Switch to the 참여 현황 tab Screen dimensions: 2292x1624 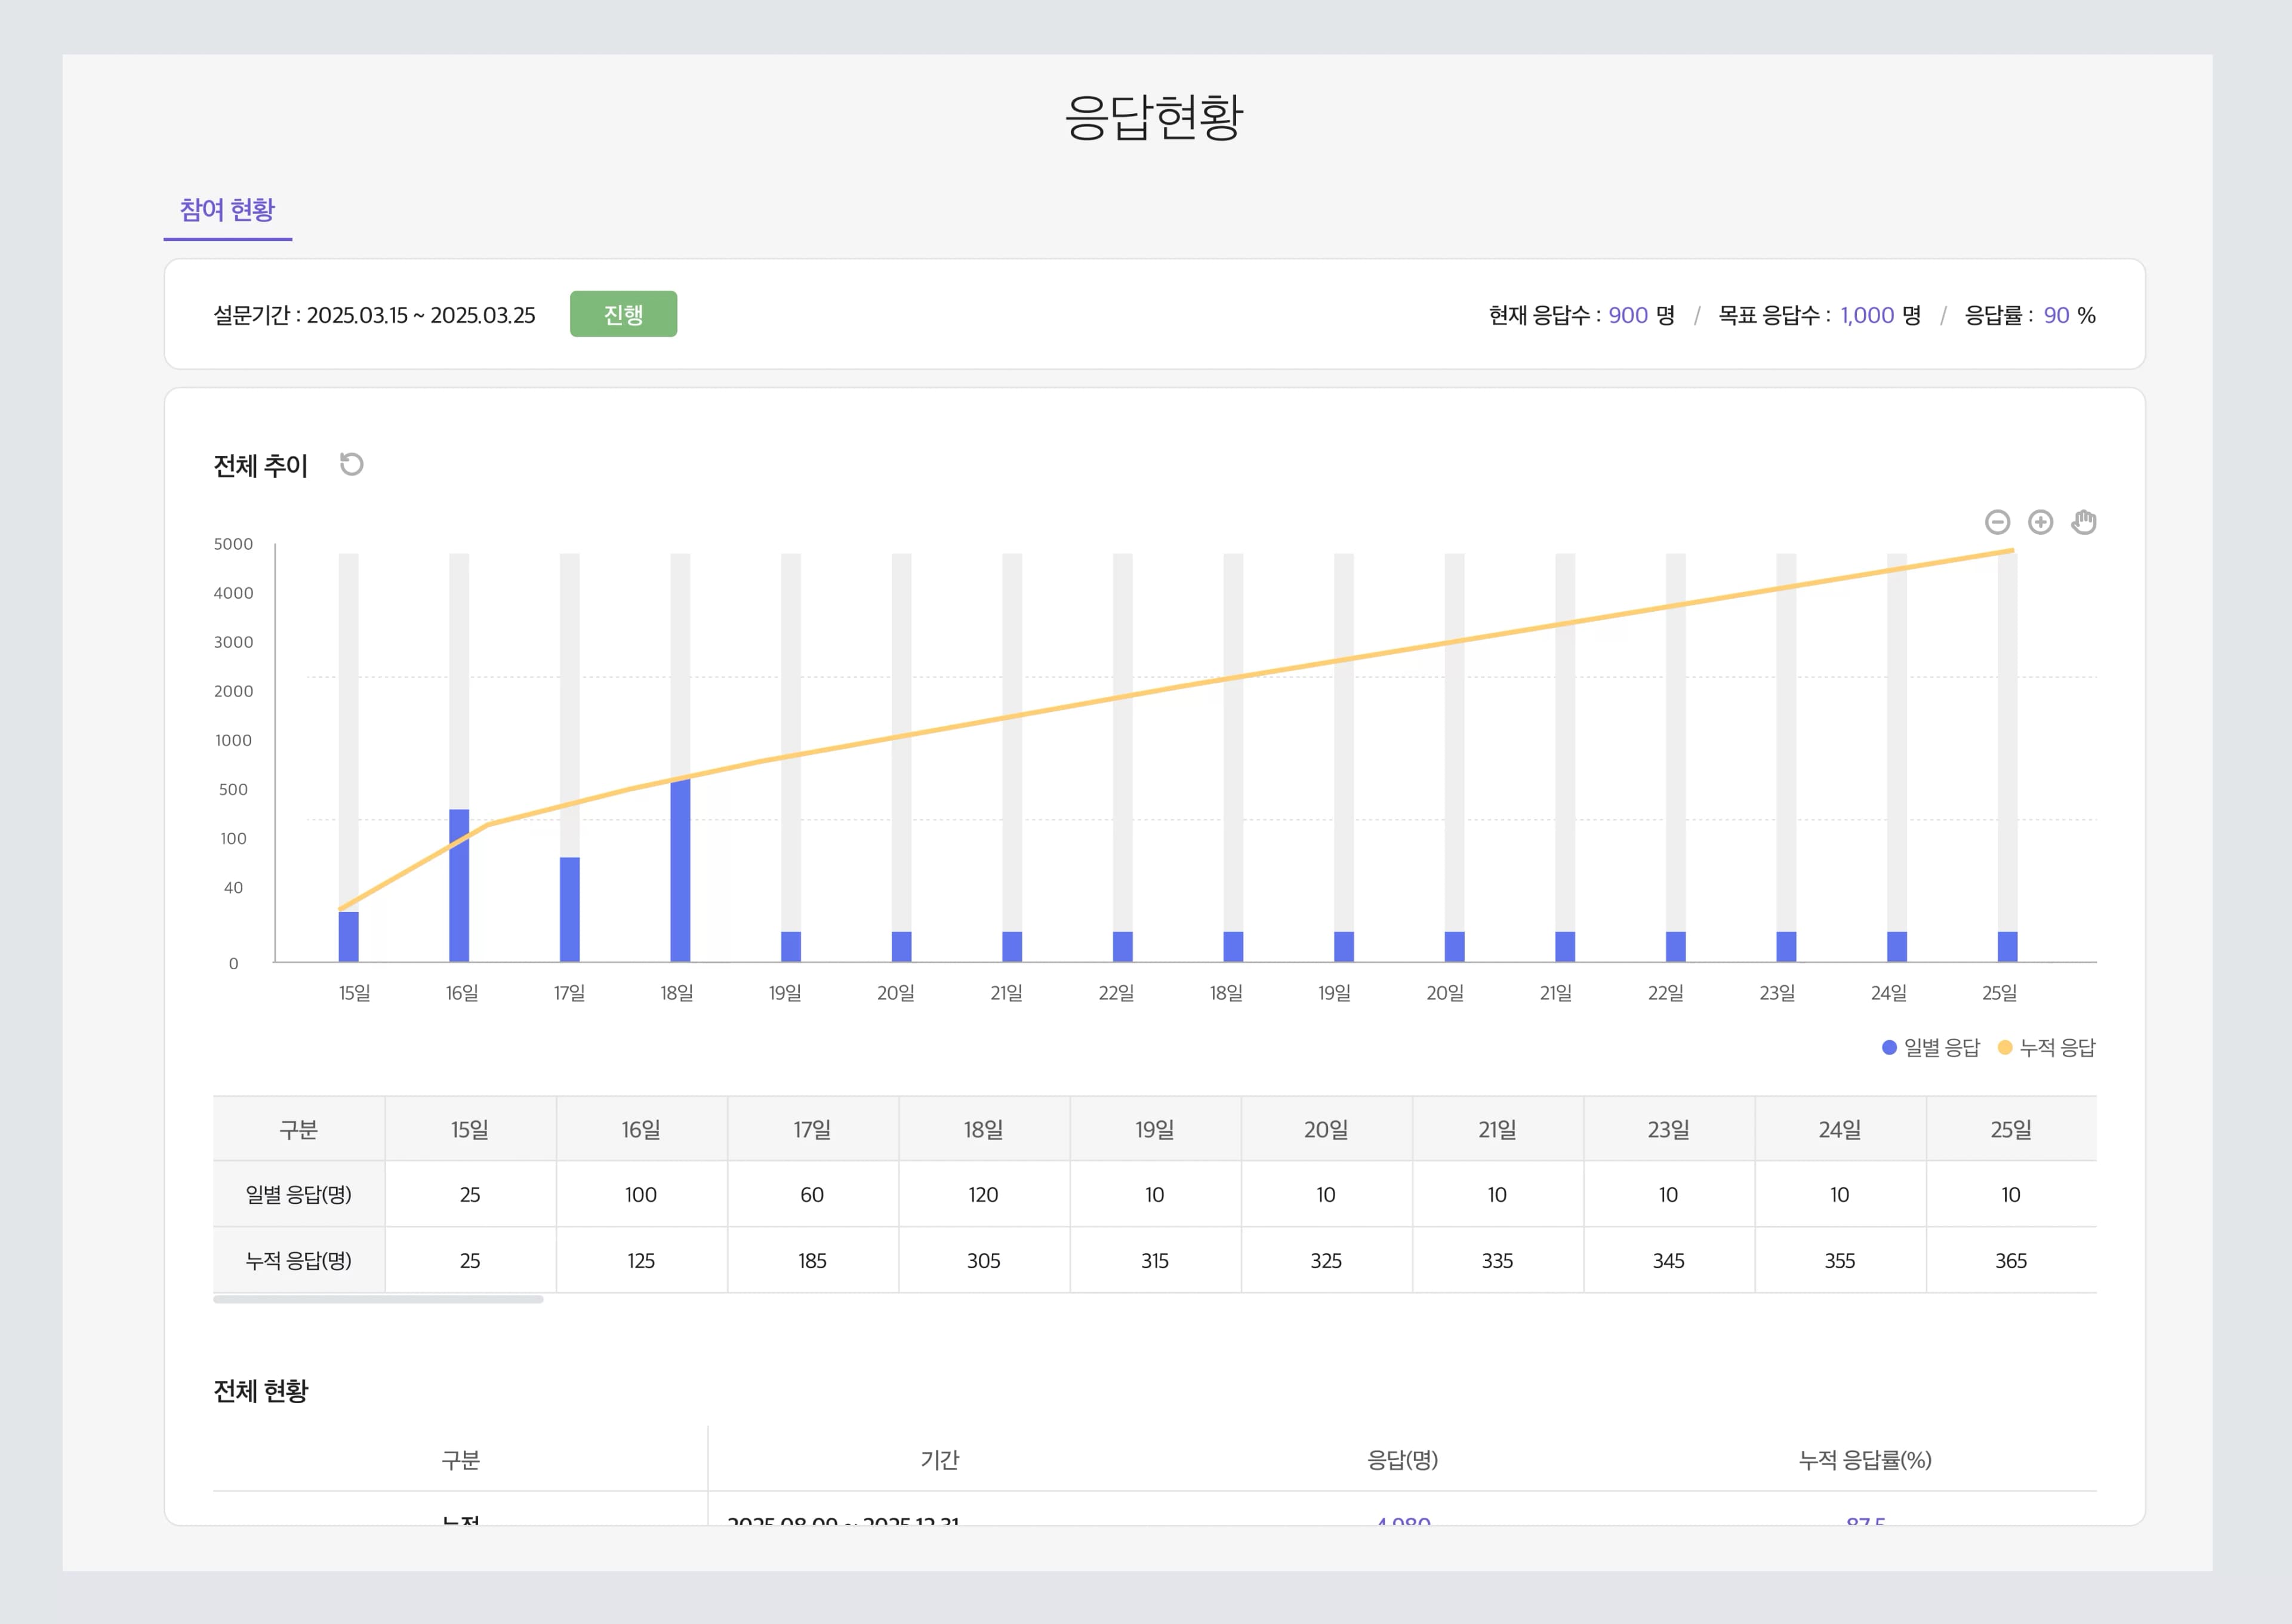coord(228,210)
